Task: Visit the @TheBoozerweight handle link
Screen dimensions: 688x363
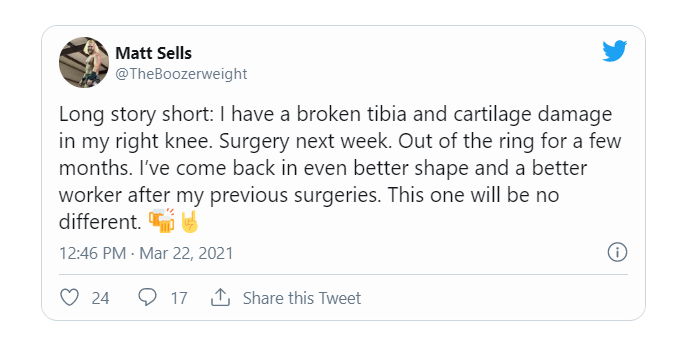Action: (181, 74)
